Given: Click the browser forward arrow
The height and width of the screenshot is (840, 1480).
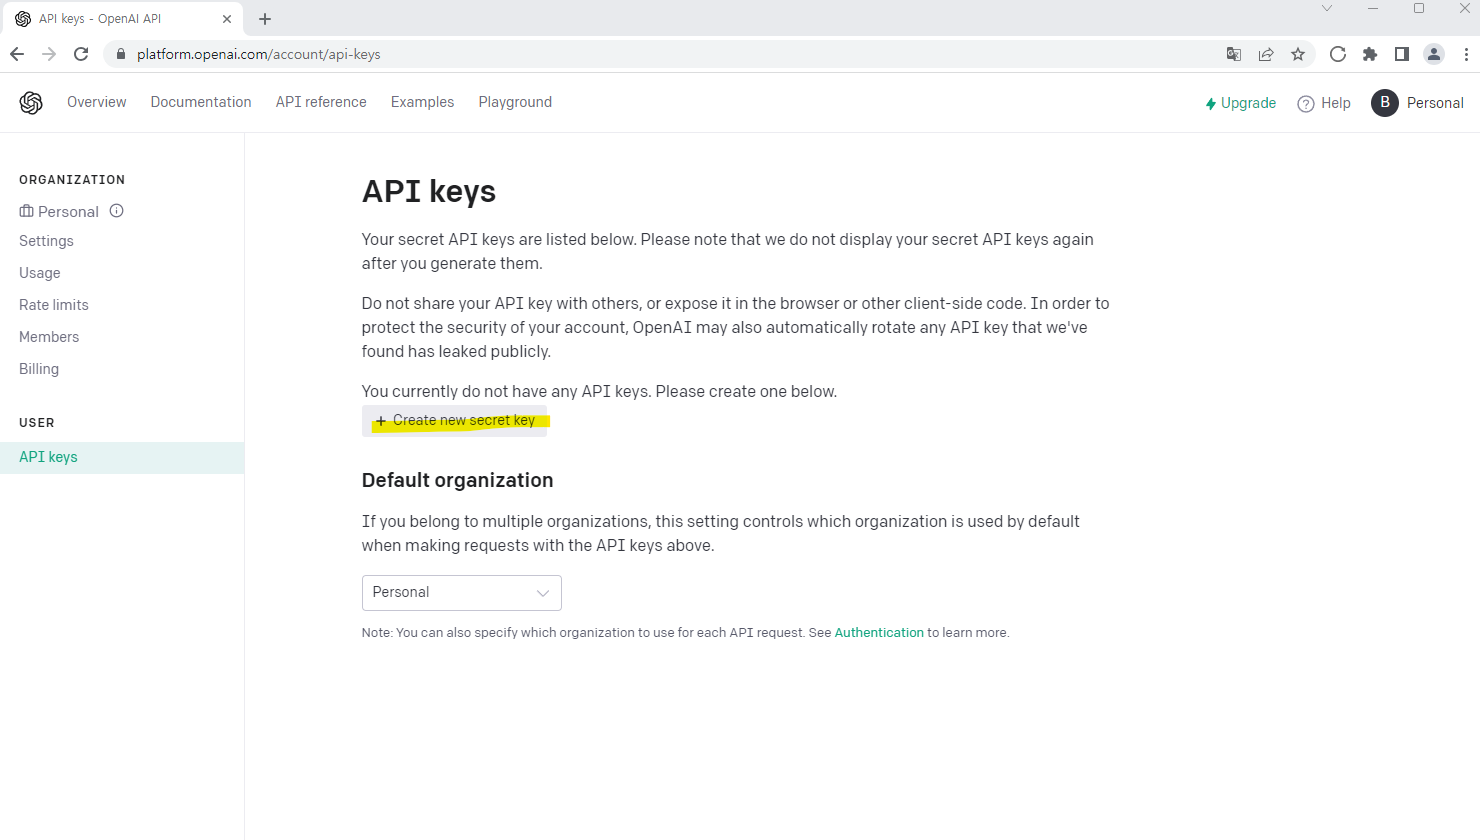Looking at the screenshot, I should [49, 54].
